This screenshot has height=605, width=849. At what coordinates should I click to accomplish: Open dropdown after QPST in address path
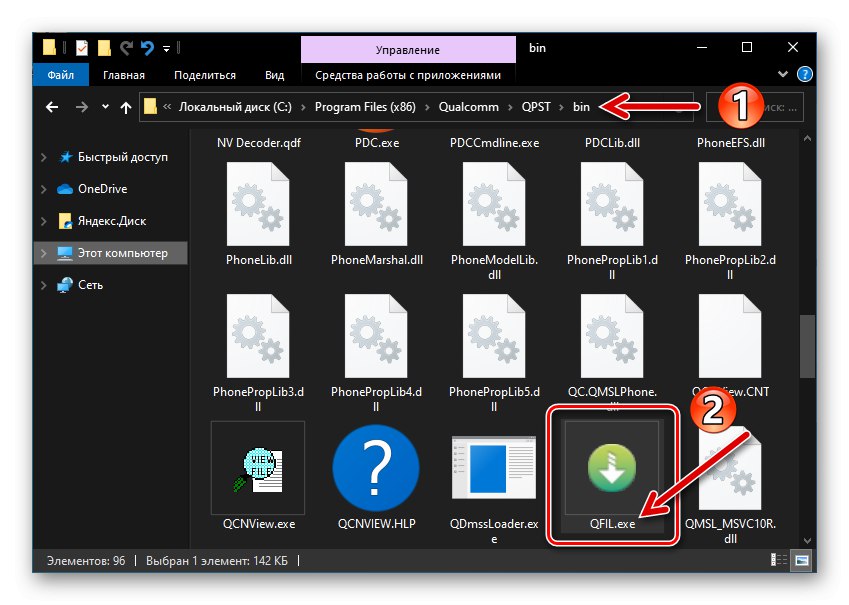[561, 107]
